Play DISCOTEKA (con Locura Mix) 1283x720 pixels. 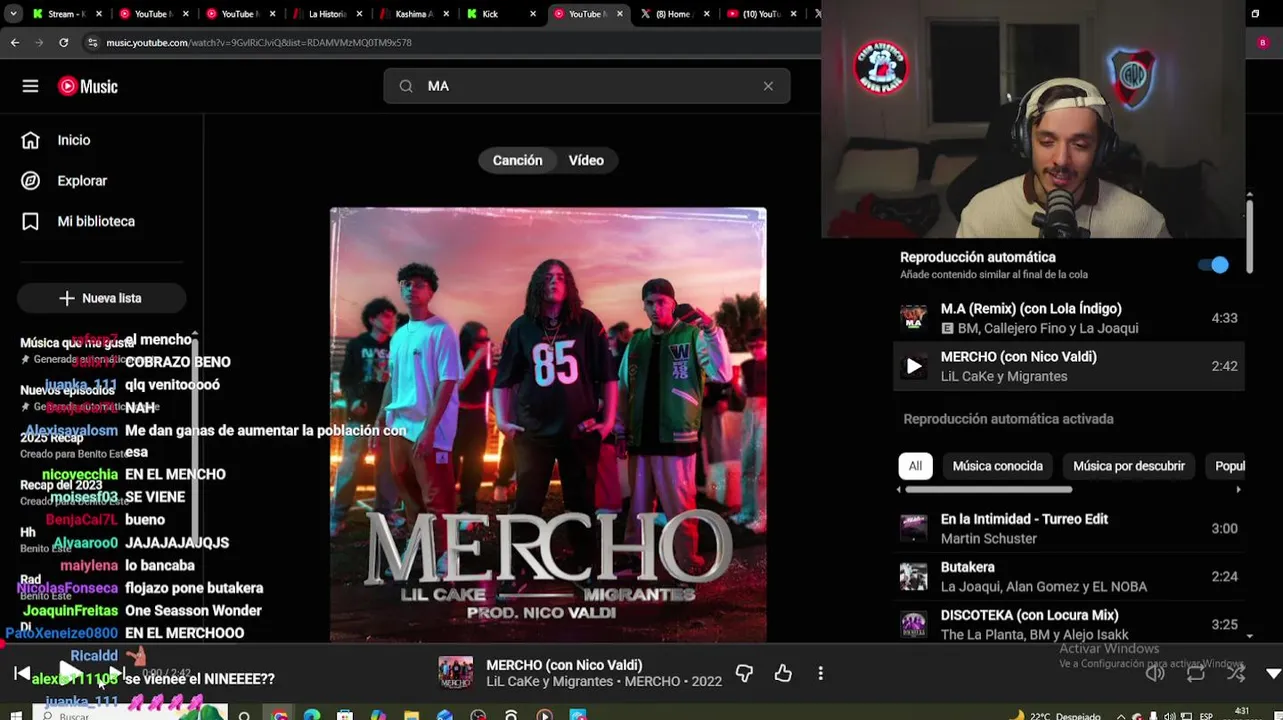click(x=1068, y=624)
